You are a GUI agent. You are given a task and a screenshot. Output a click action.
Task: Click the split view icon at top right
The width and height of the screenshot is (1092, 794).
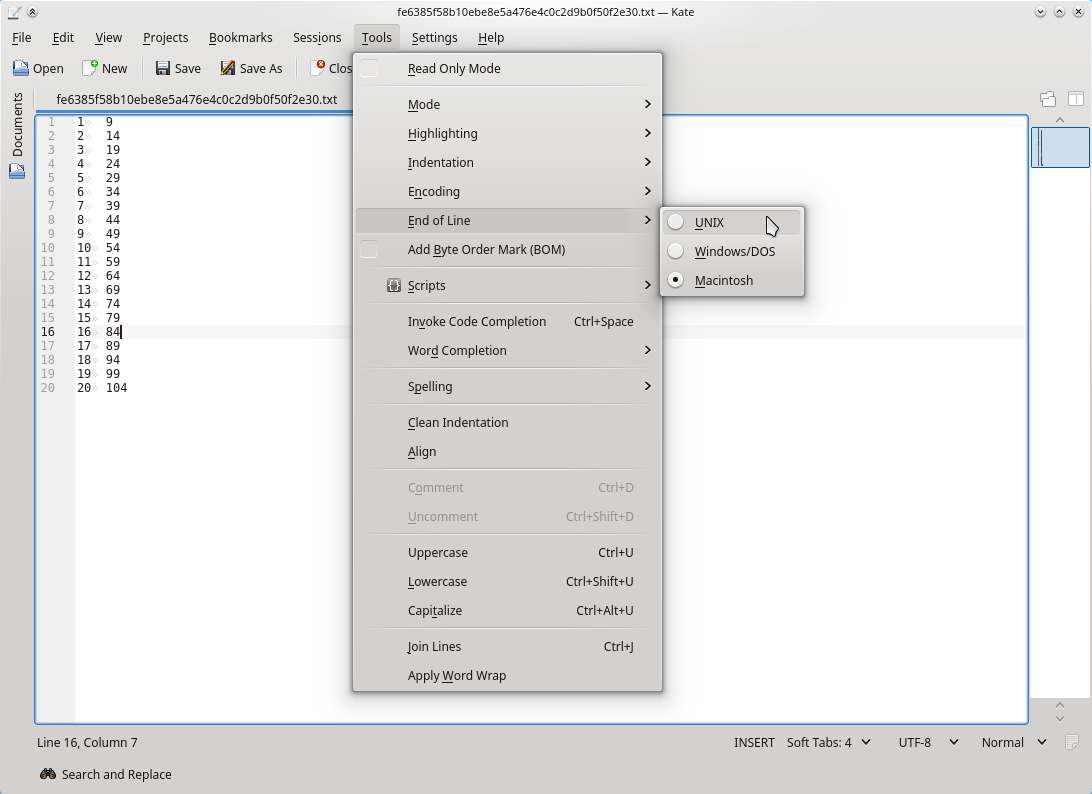point(1075,99)
